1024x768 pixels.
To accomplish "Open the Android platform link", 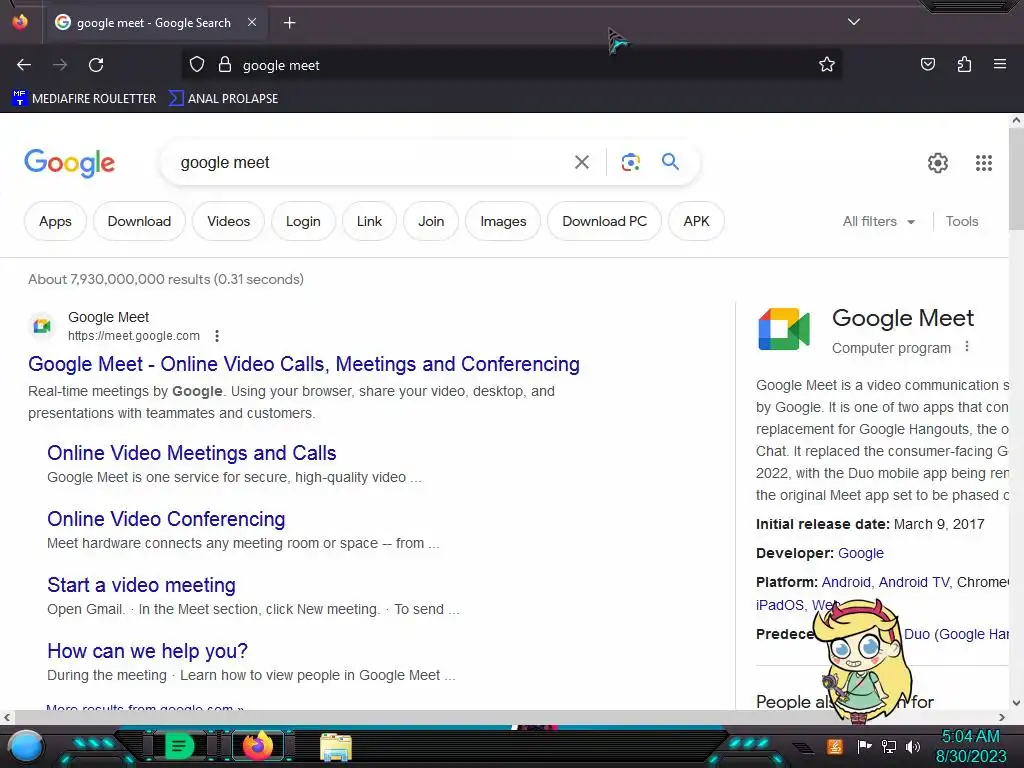I will (846, 582).
